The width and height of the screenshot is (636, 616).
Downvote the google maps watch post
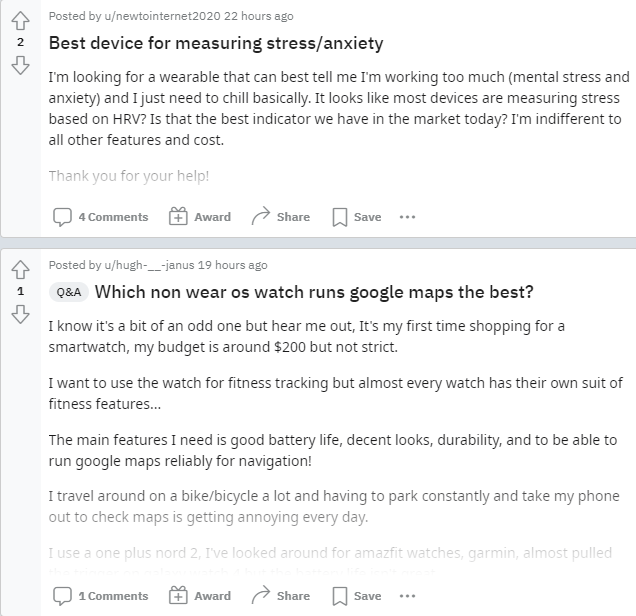pos(20,313)
